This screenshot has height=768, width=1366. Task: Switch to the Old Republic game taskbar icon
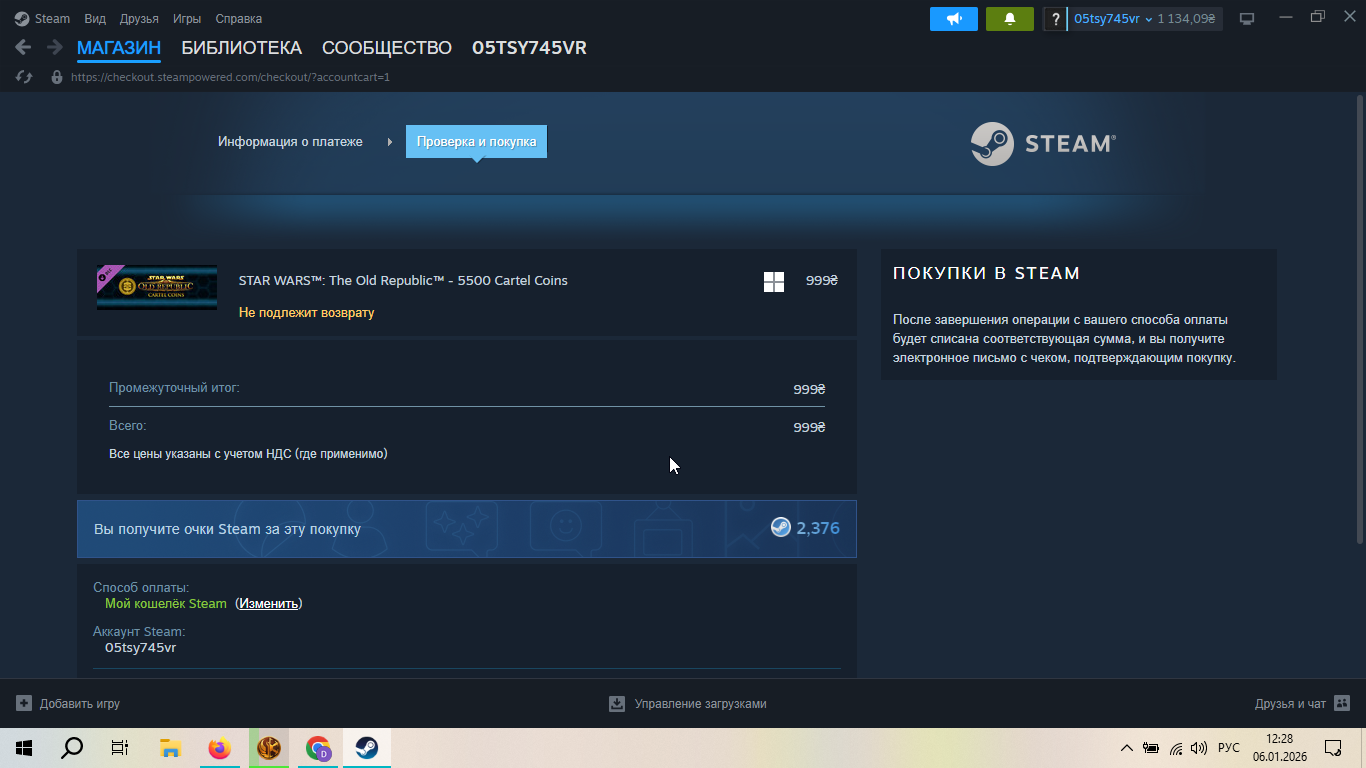coord(269,748)
